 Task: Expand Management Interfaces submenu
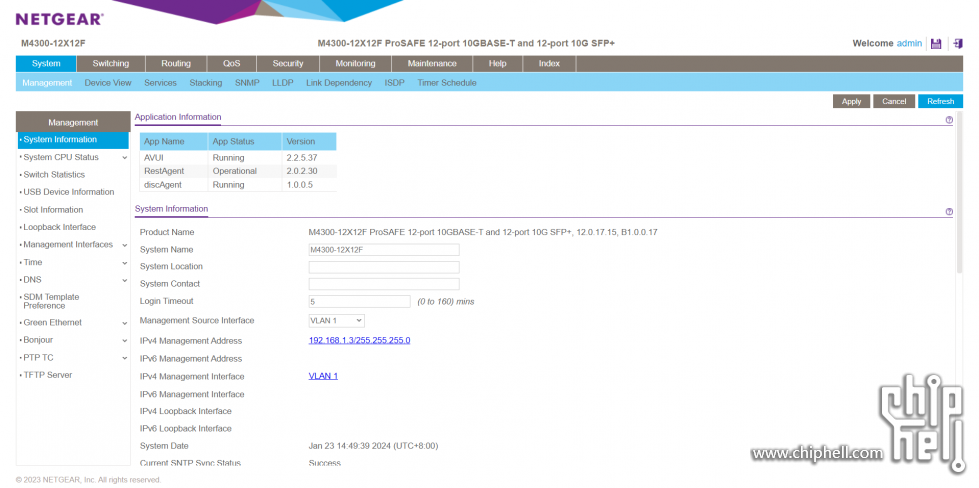[x=125, y=245]
